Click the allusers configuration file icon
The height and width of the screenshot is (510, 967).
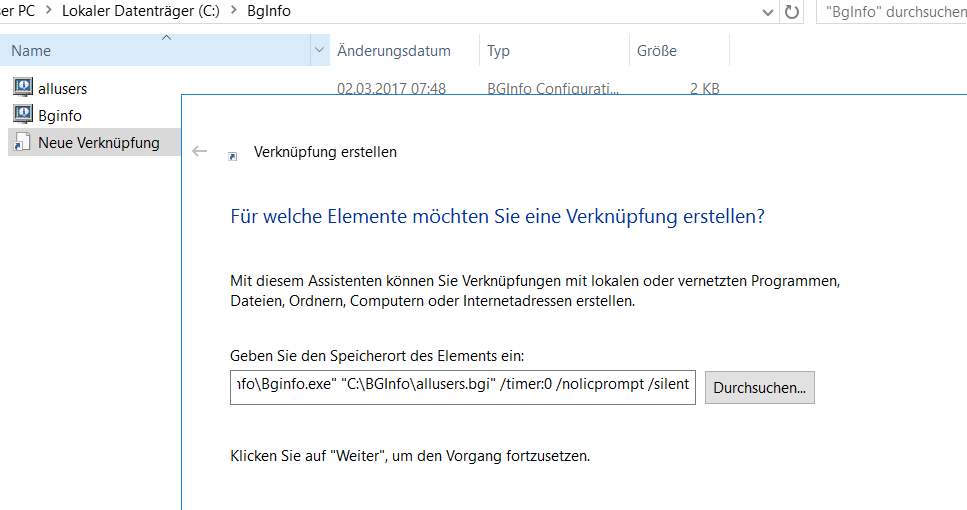[x=23, y=88]
